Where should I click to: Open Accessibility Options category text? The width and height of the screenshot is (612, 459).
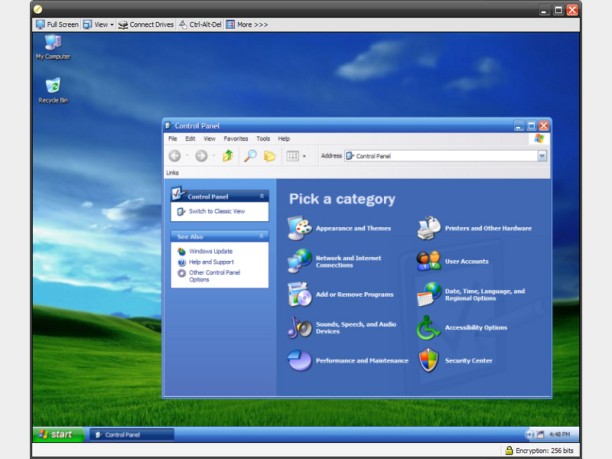point(476,327)
